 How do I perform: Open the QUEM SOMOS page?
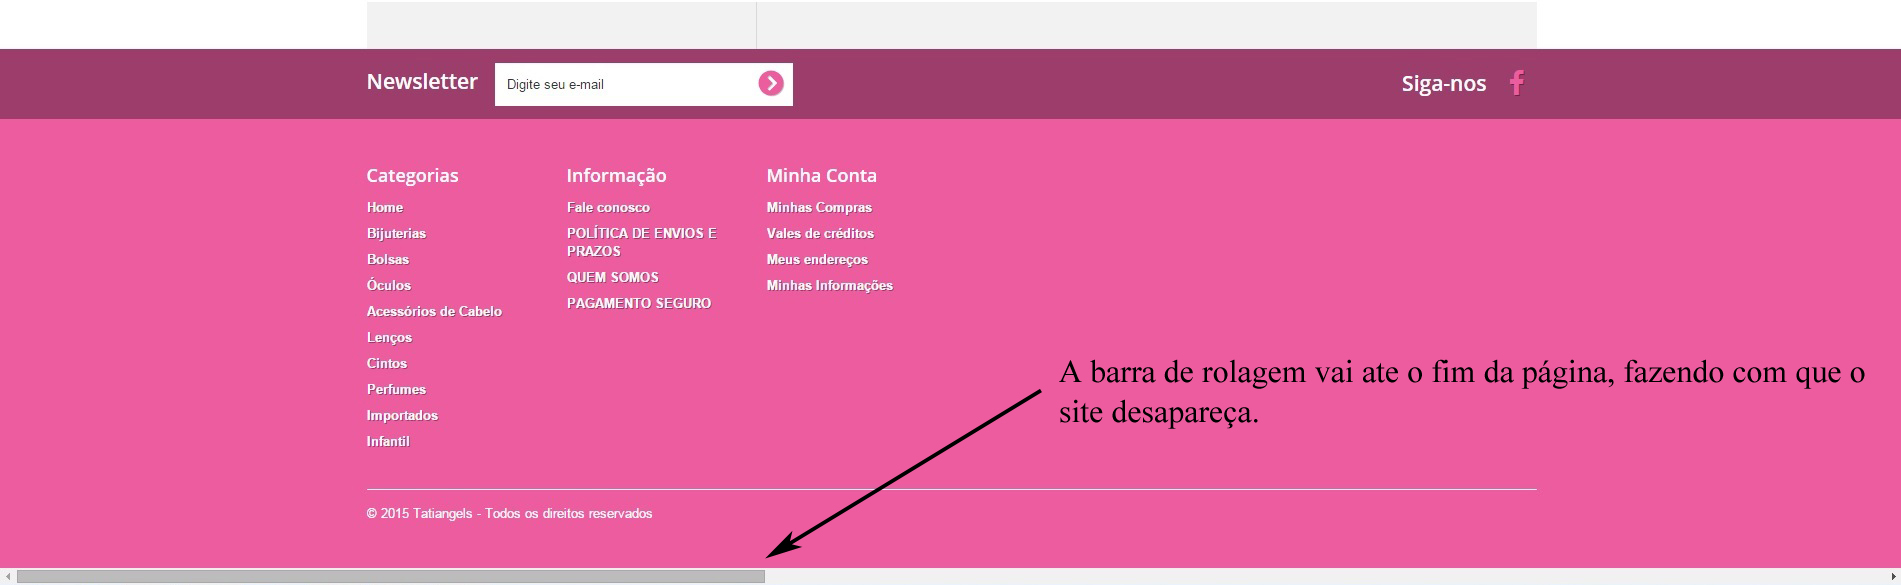tap(613, 277)
